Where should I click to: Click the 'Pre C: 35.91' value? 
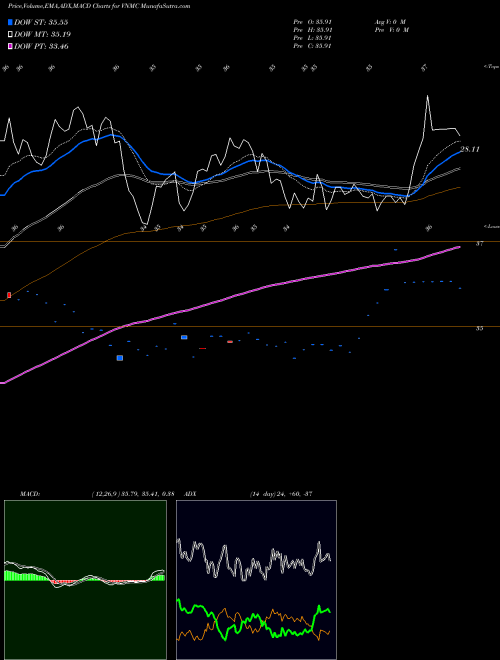pos(313,46)
